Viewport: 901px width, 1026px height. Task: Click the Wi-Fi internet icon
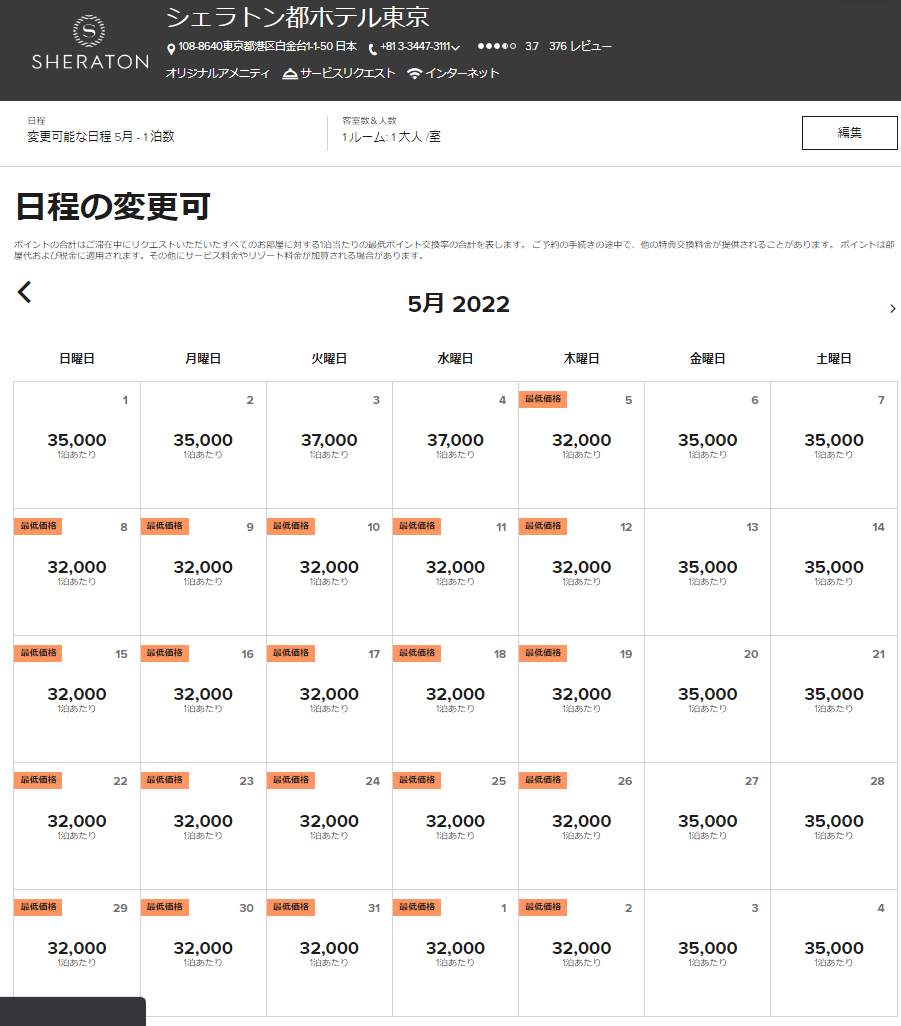coord(414,74)
